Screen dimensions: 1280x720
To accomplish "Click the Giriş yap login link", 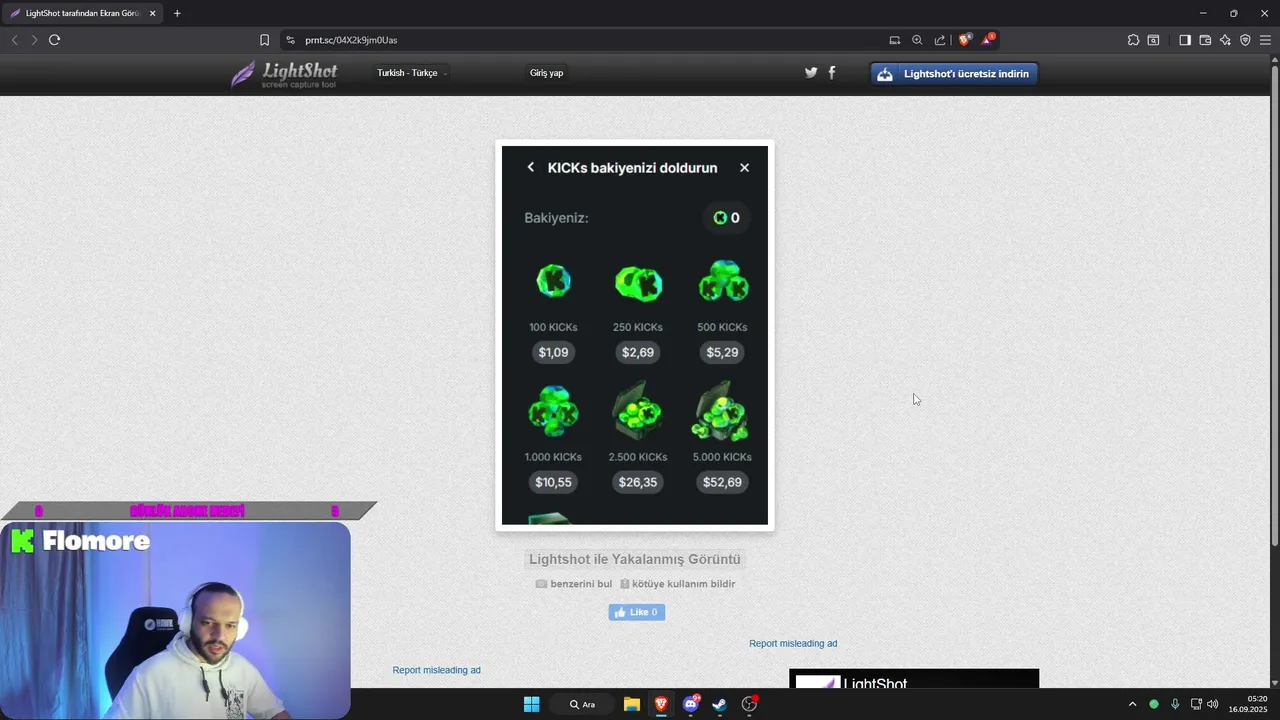I will pos(546,73).
